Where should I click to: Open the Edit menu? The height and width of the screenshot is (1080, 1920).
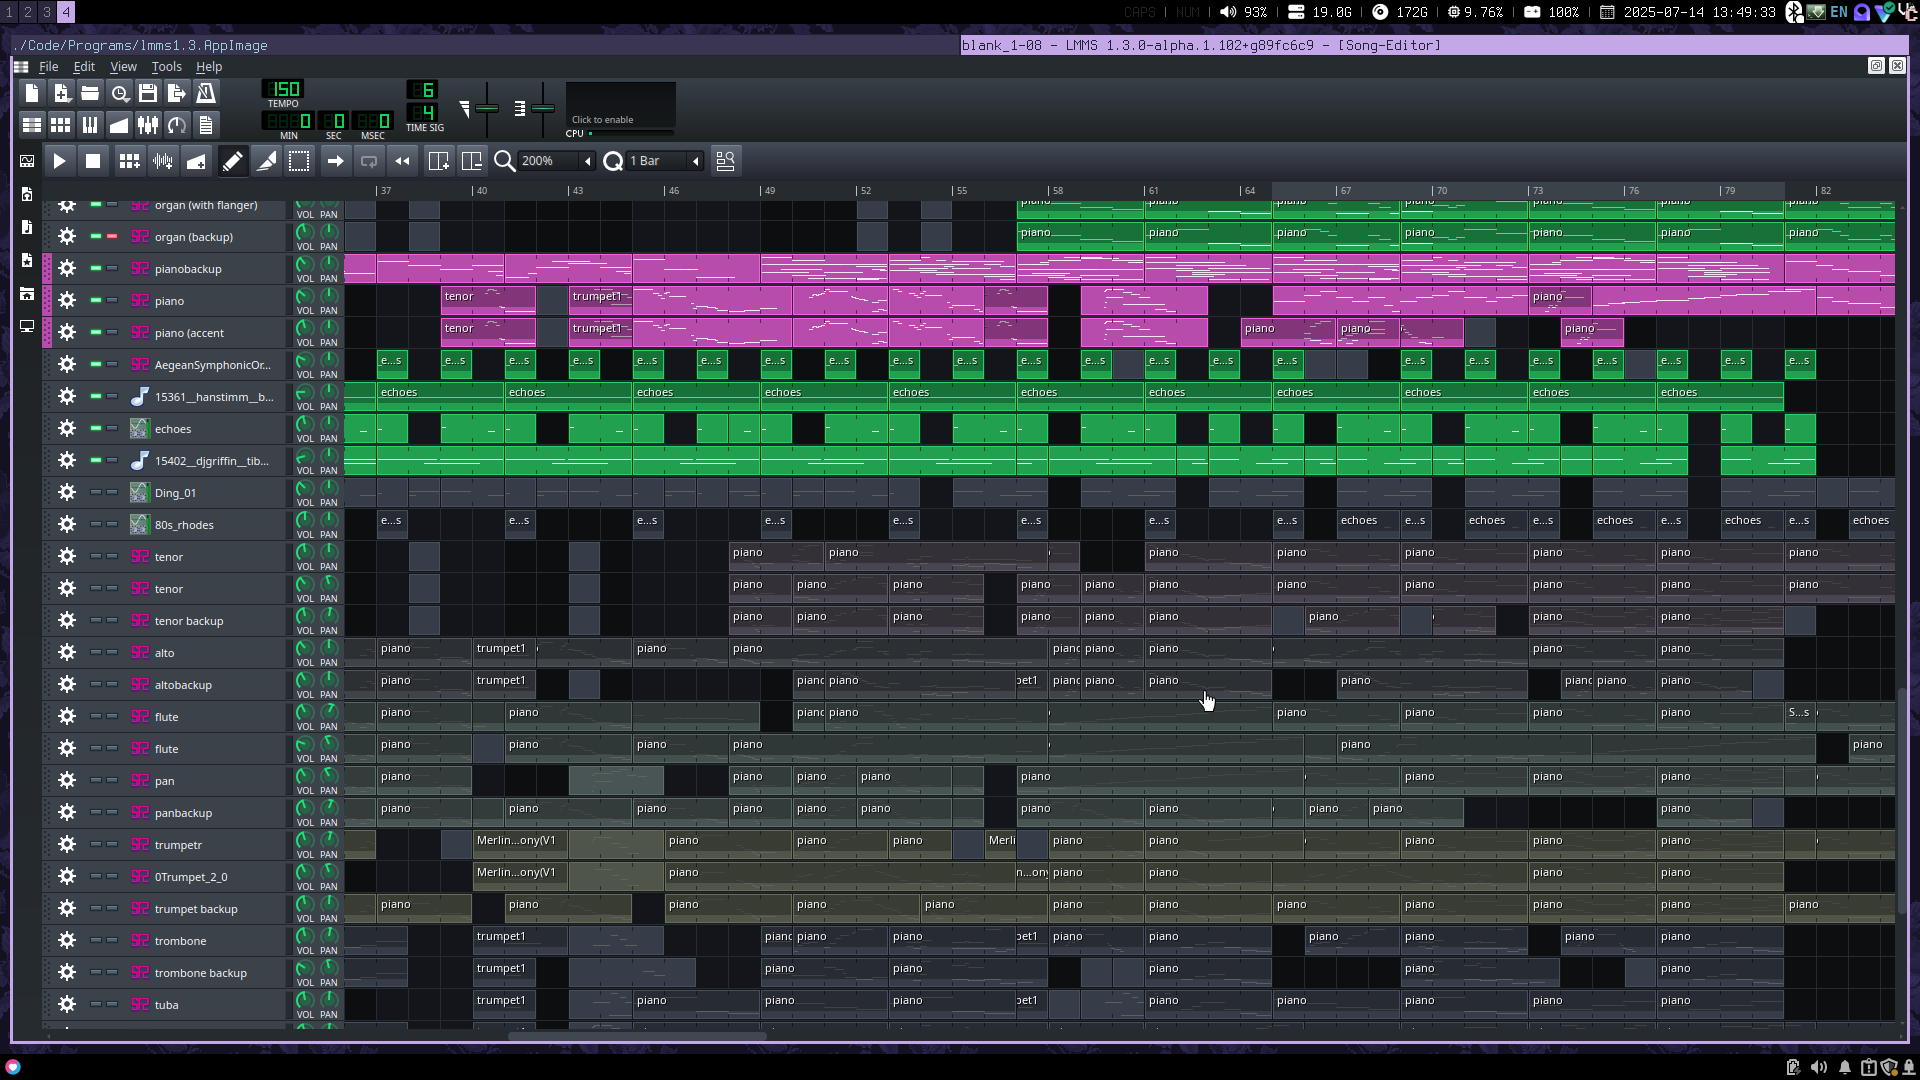pos(84,67)
